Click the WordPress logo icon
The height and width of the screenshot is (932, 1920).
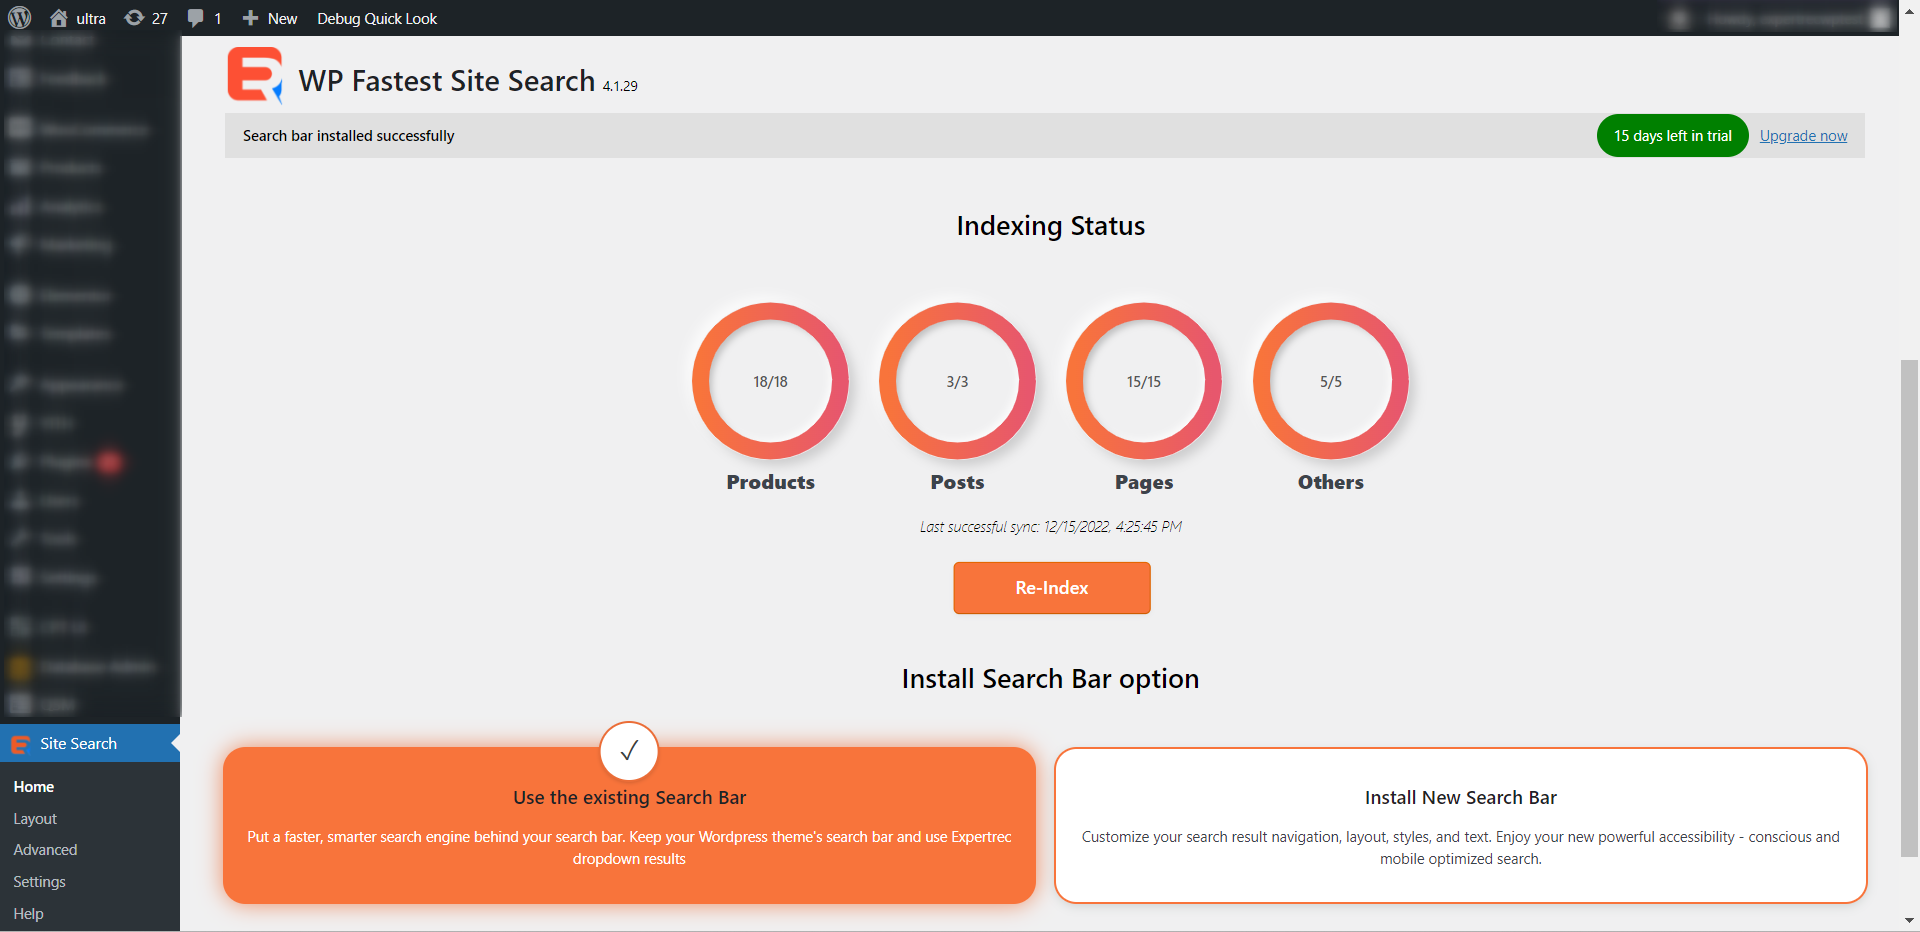click(20, 18)
